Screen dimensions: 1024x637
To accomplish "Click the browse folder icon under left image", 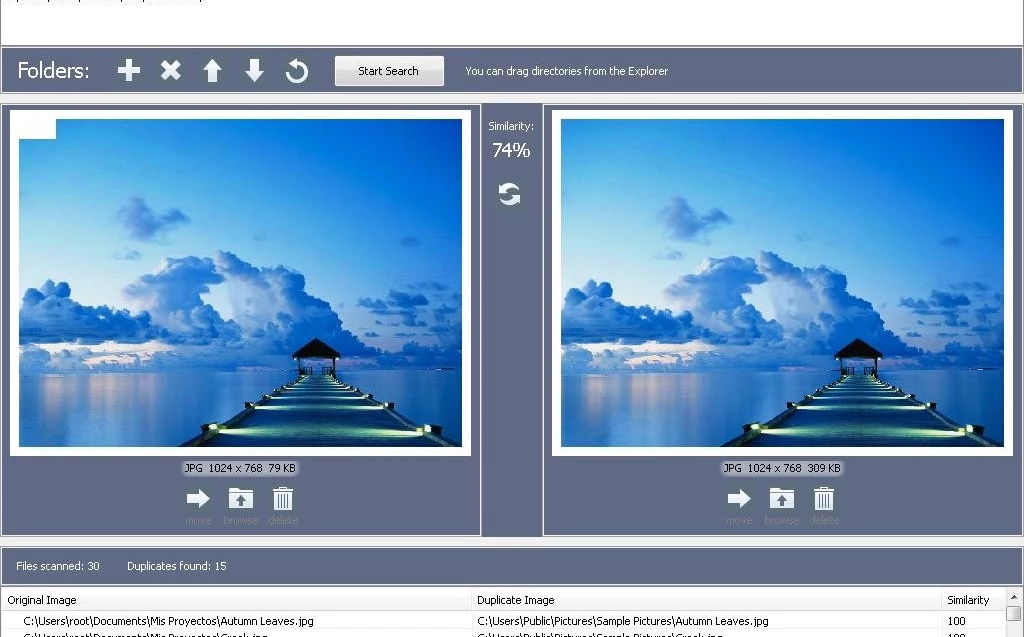I will coord(241,499).
